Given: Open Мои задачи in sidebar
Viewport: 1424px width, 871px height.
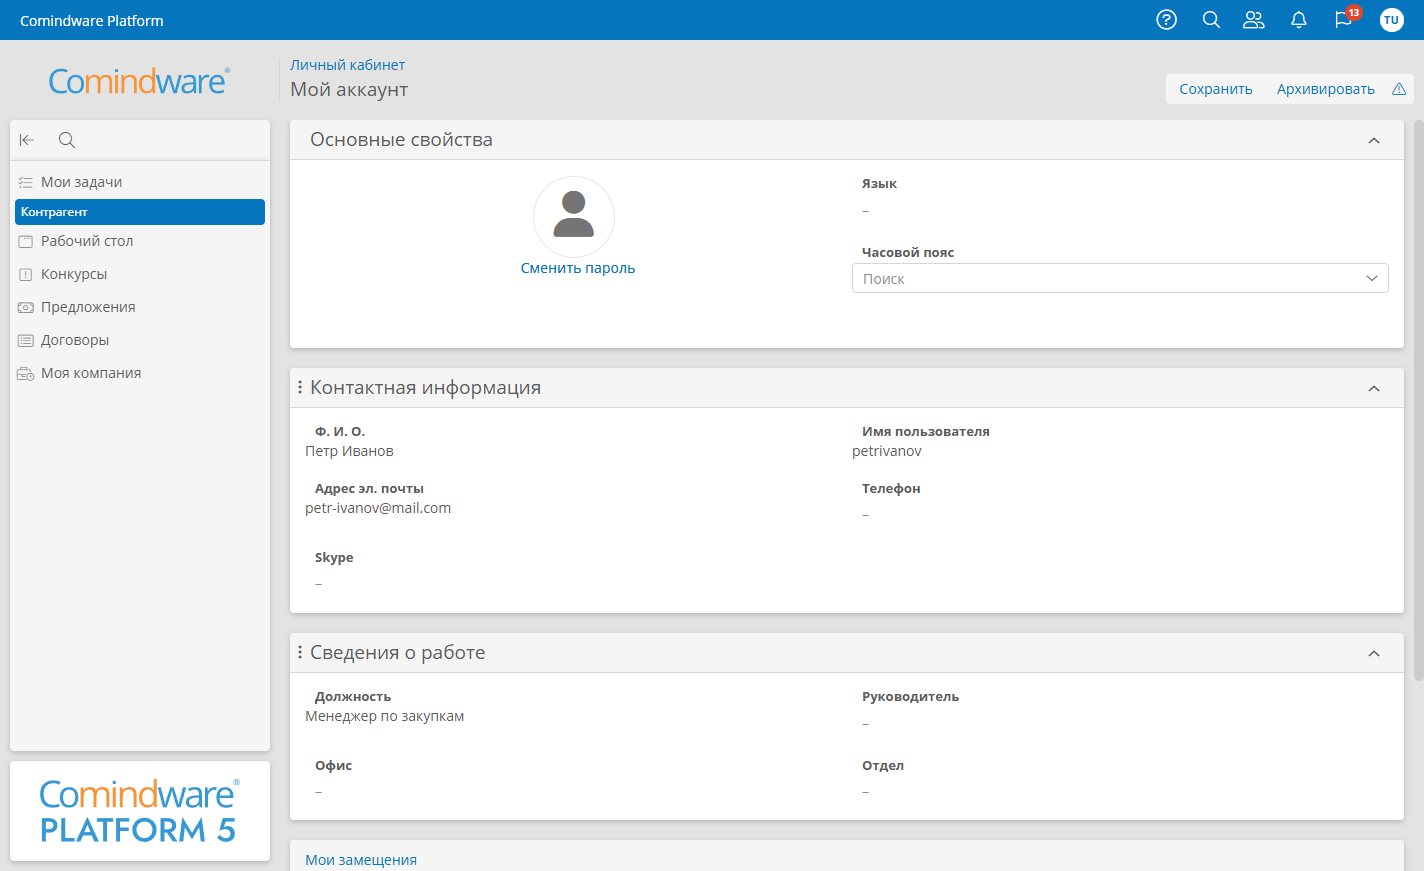Looking at the screenshot, I should pyautogui.click(x=140, y=182).
